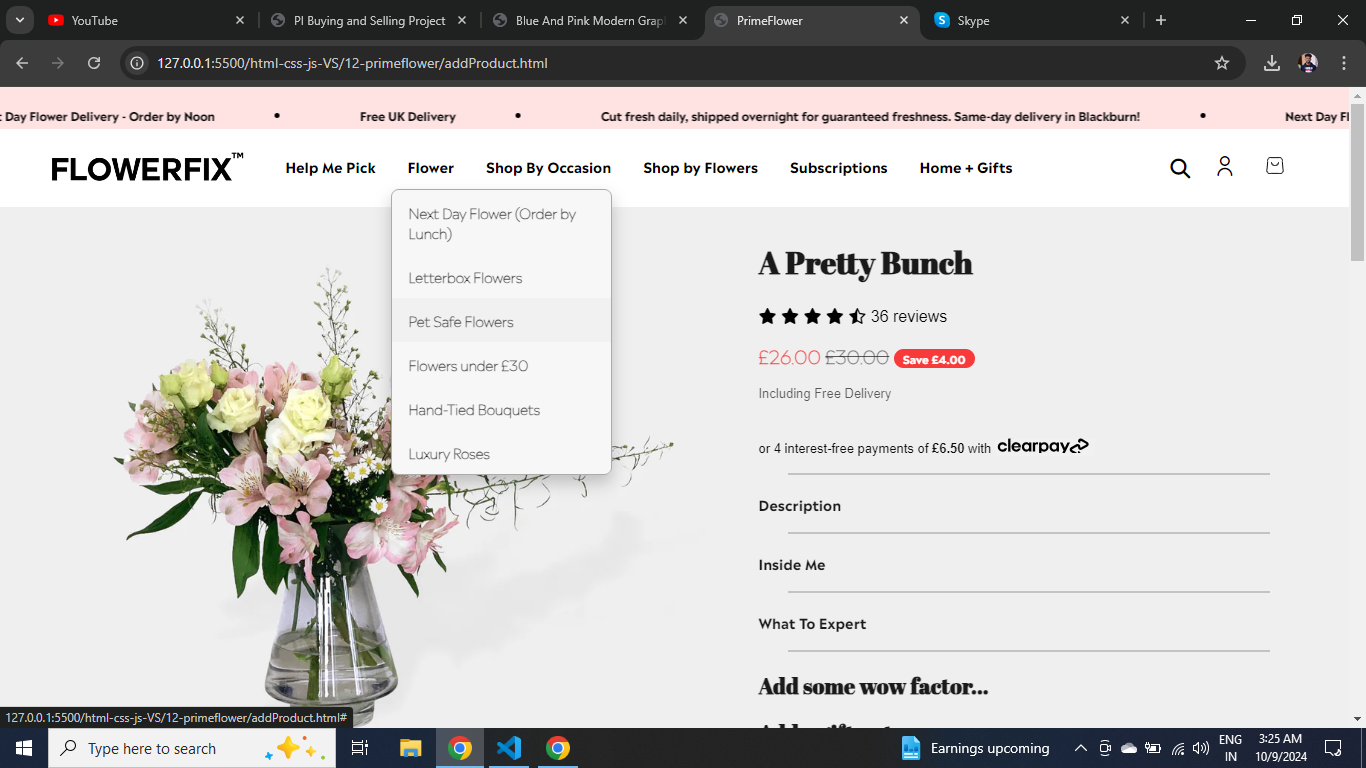Choose Pet Safe Flowers from the dropdown
This screenshot has width=1366, height=768.
click(x=501, y=322)
